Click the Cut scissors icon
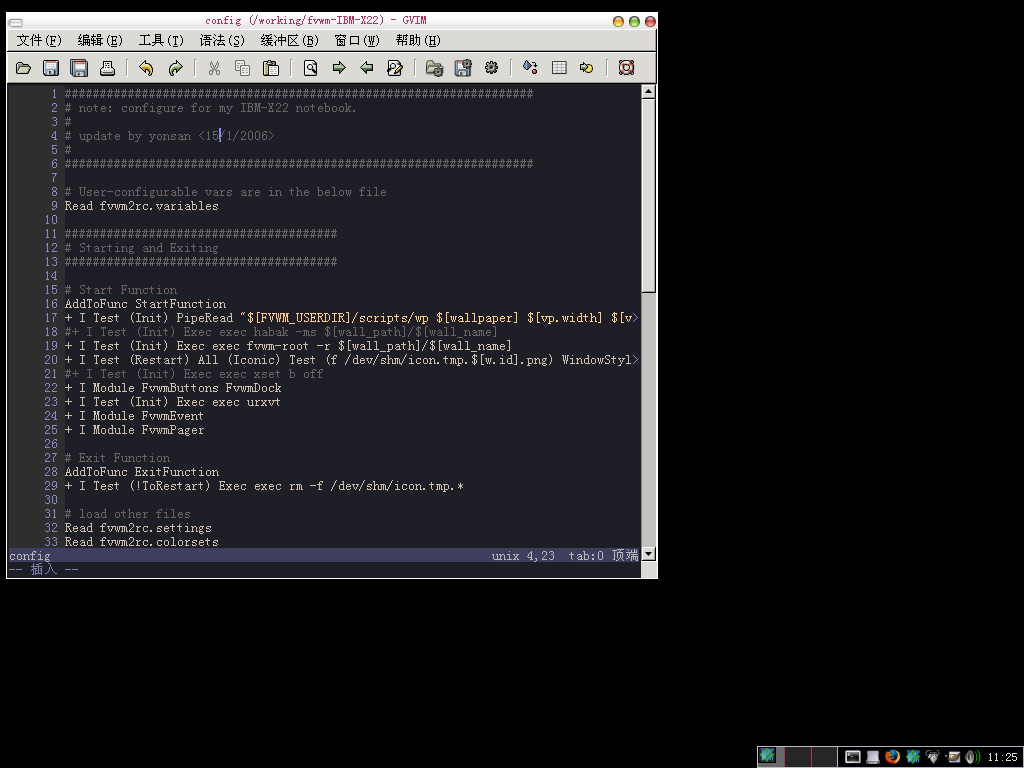The height and width of the screenshot is (768, 1024). click(214, 68)
